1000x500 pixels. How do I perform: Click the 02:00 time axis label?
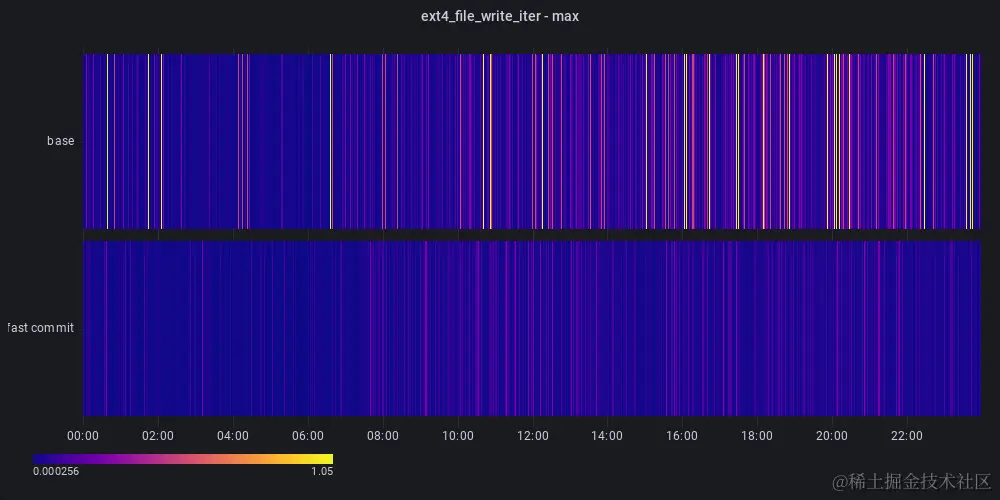pos(158,436)
